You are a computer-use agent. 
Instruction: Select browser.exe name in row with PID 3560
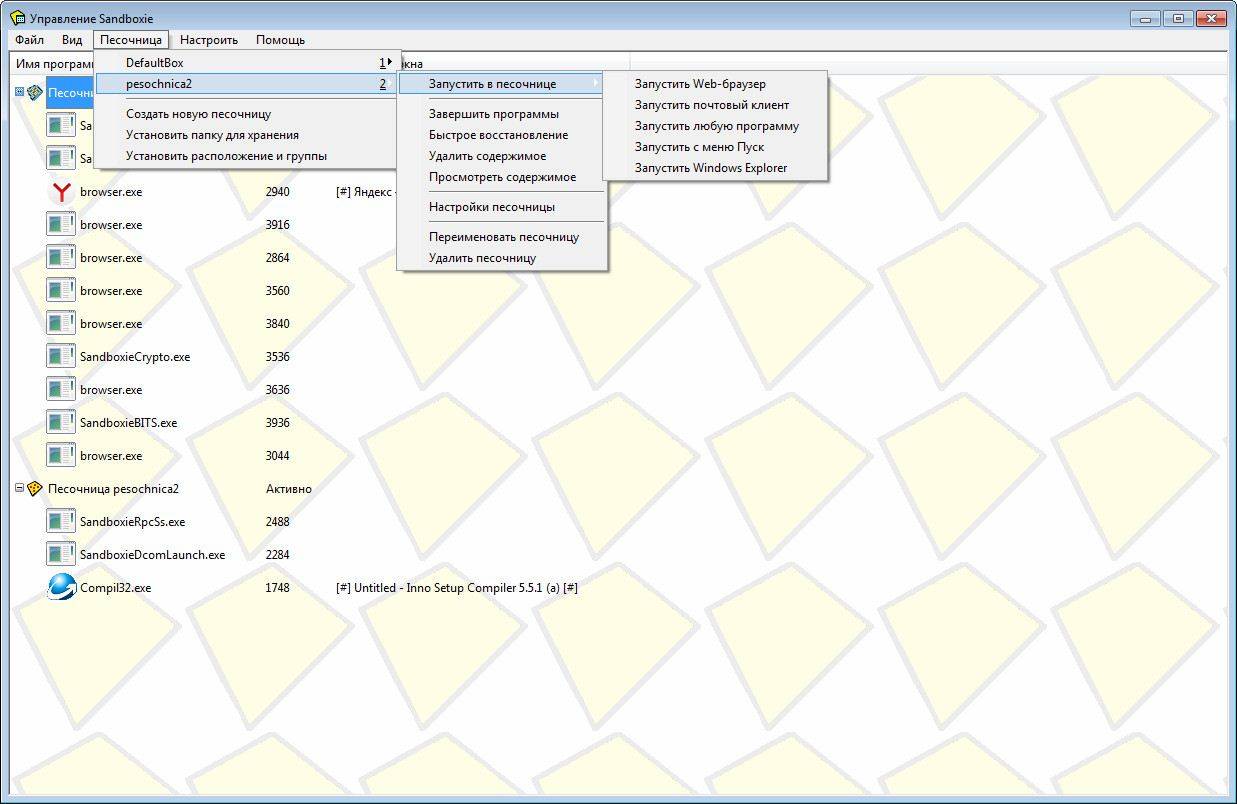coord(111,291)
